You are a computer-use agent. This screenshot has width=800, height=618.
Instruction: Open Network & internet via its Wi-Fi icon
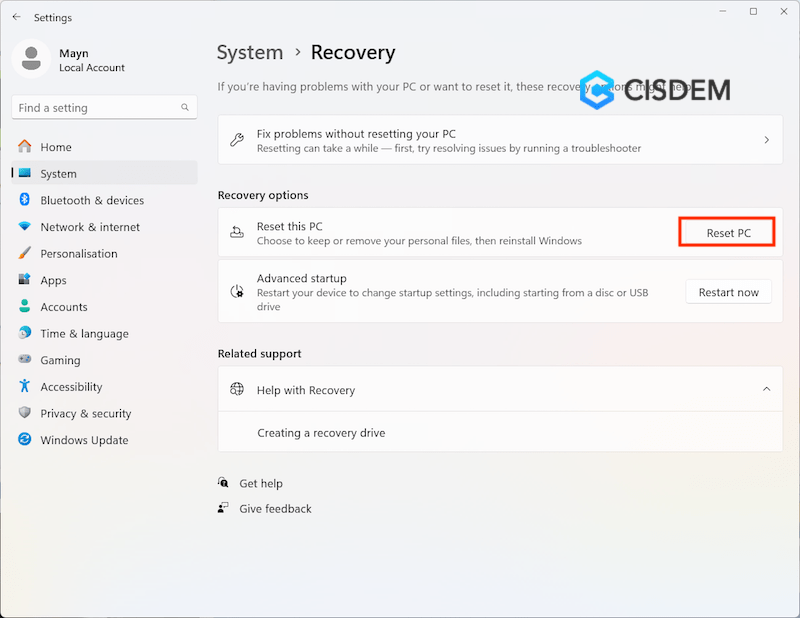[24, 227]
